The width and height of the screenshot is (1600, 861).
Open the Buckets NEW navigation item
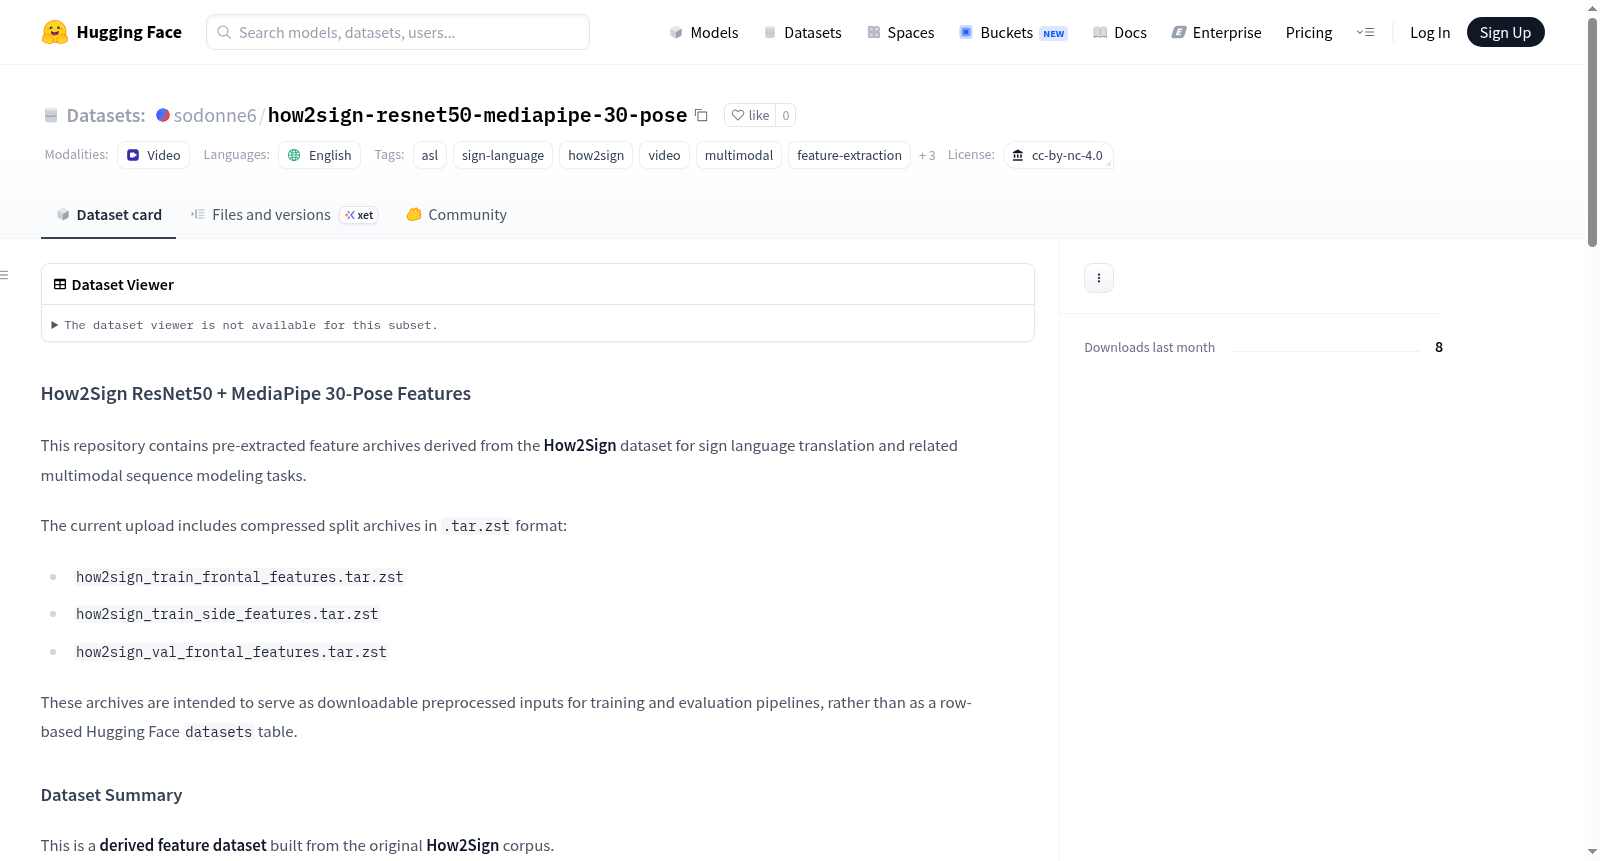(1013, 32)
